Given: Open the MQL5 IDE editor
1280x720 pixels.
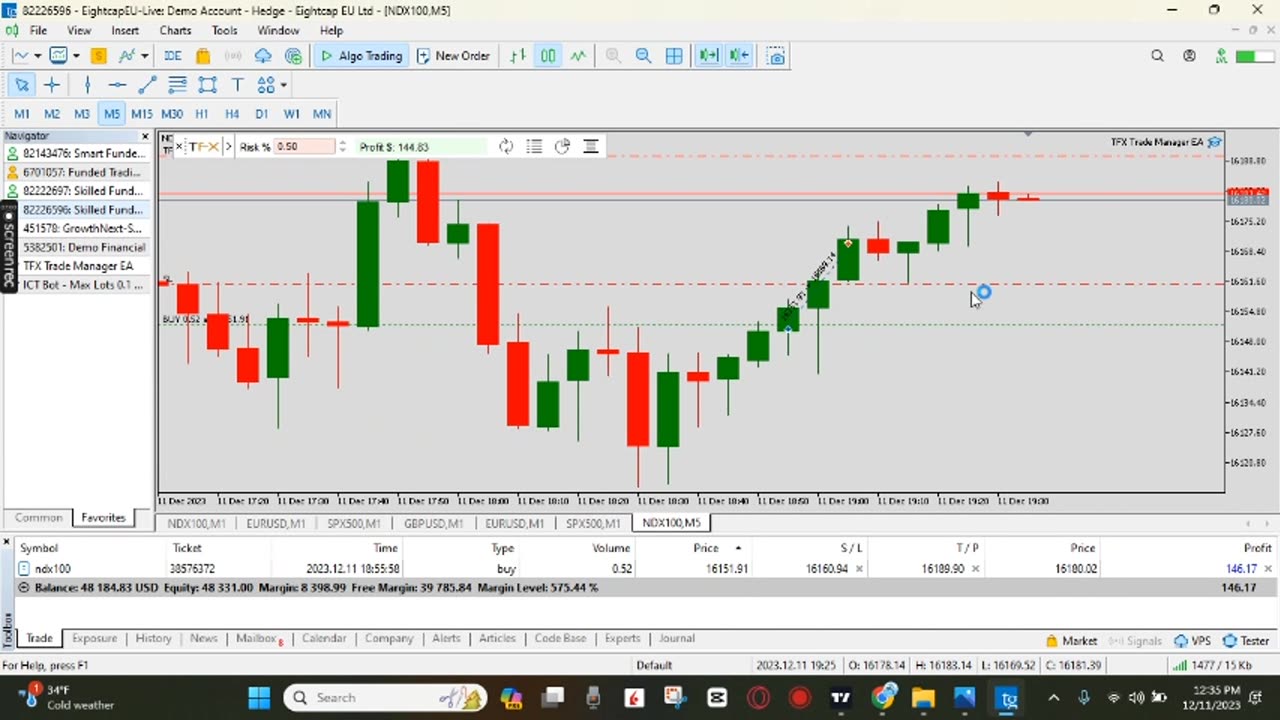Looking at the screenshot, I should pyautogui.click(x=172, y=56).
